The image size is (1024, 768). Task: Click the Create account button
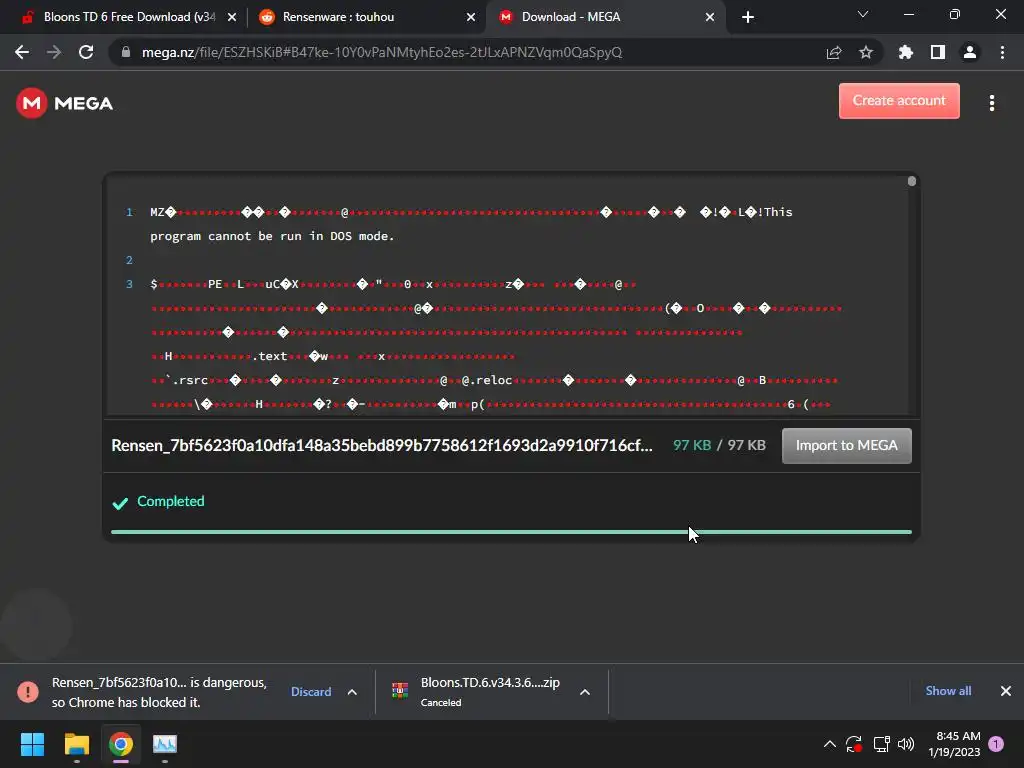pos(899,101)
